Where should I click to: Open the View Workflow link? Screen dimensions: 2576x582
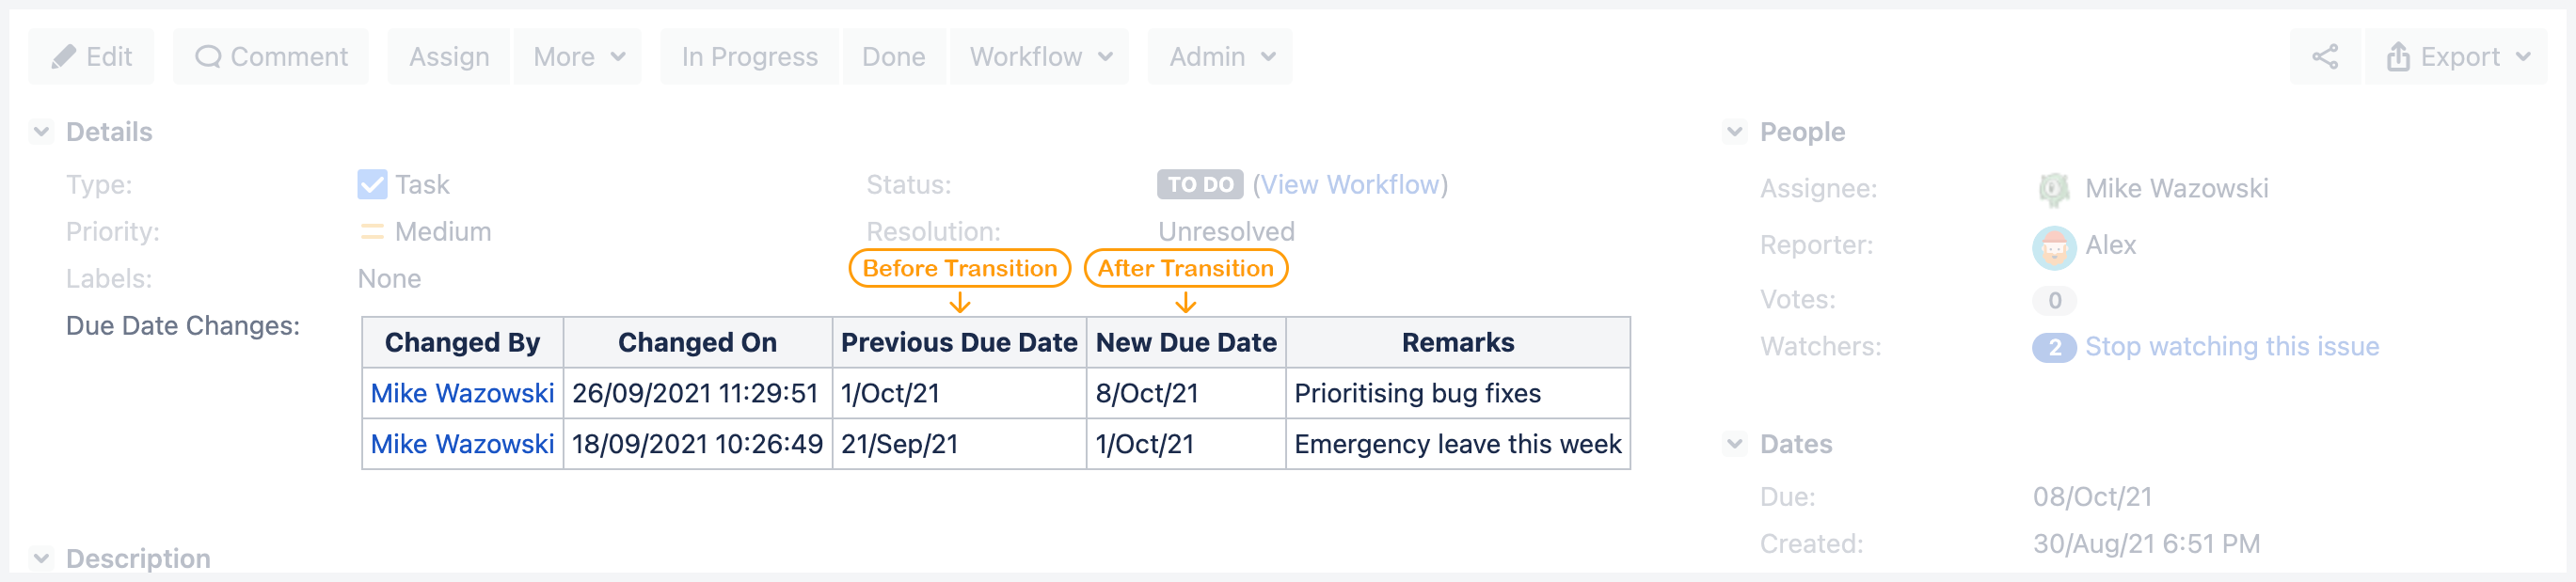(1352, 184)
